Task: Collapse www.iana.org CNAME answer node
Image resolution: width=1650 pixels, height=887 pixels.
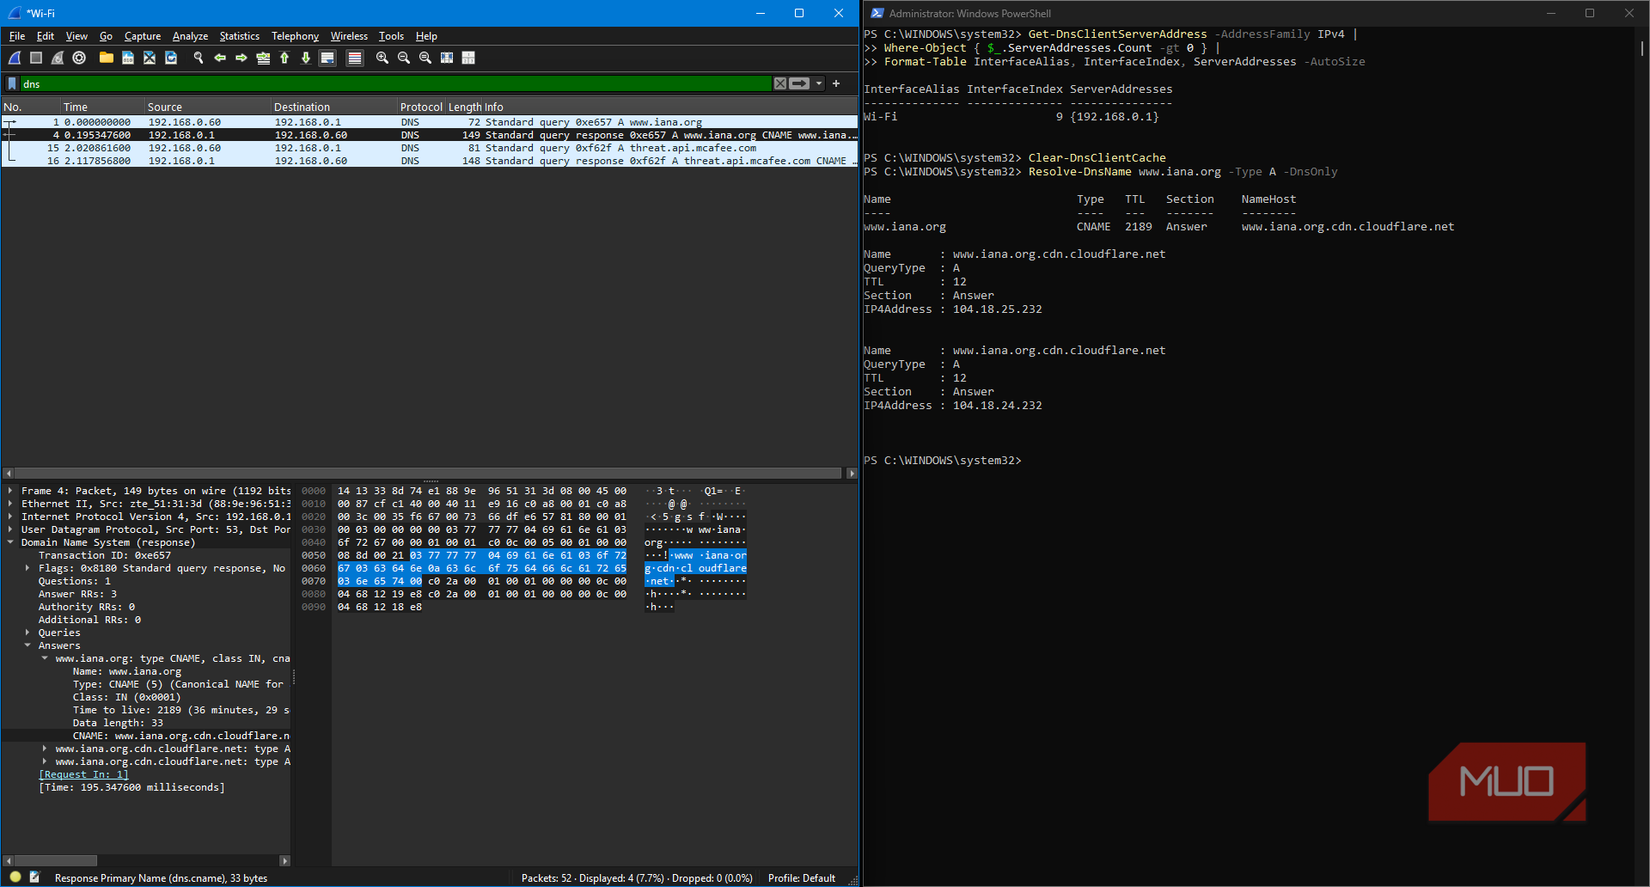Action: 45,659
